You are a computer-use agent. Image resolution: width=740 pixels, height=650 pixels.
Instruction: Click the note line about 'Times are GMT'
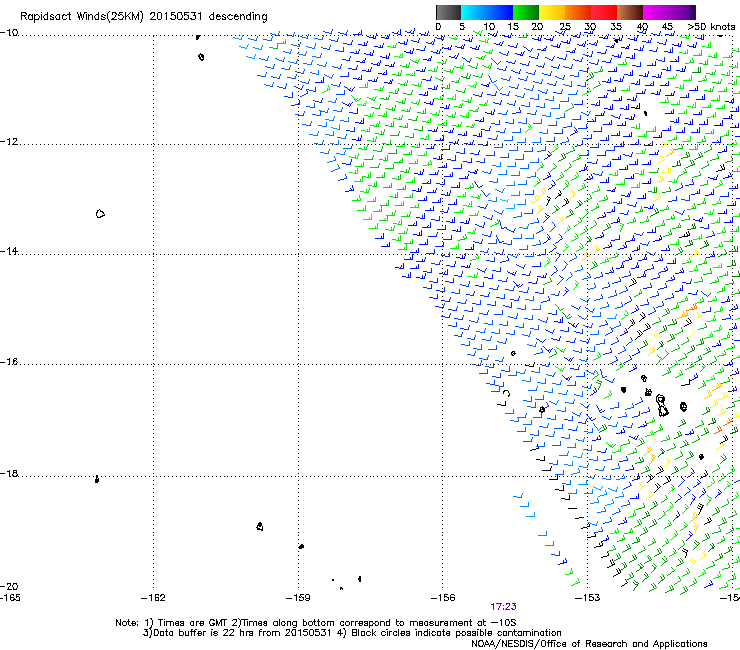pyautogui.click(x=316, y=623)
